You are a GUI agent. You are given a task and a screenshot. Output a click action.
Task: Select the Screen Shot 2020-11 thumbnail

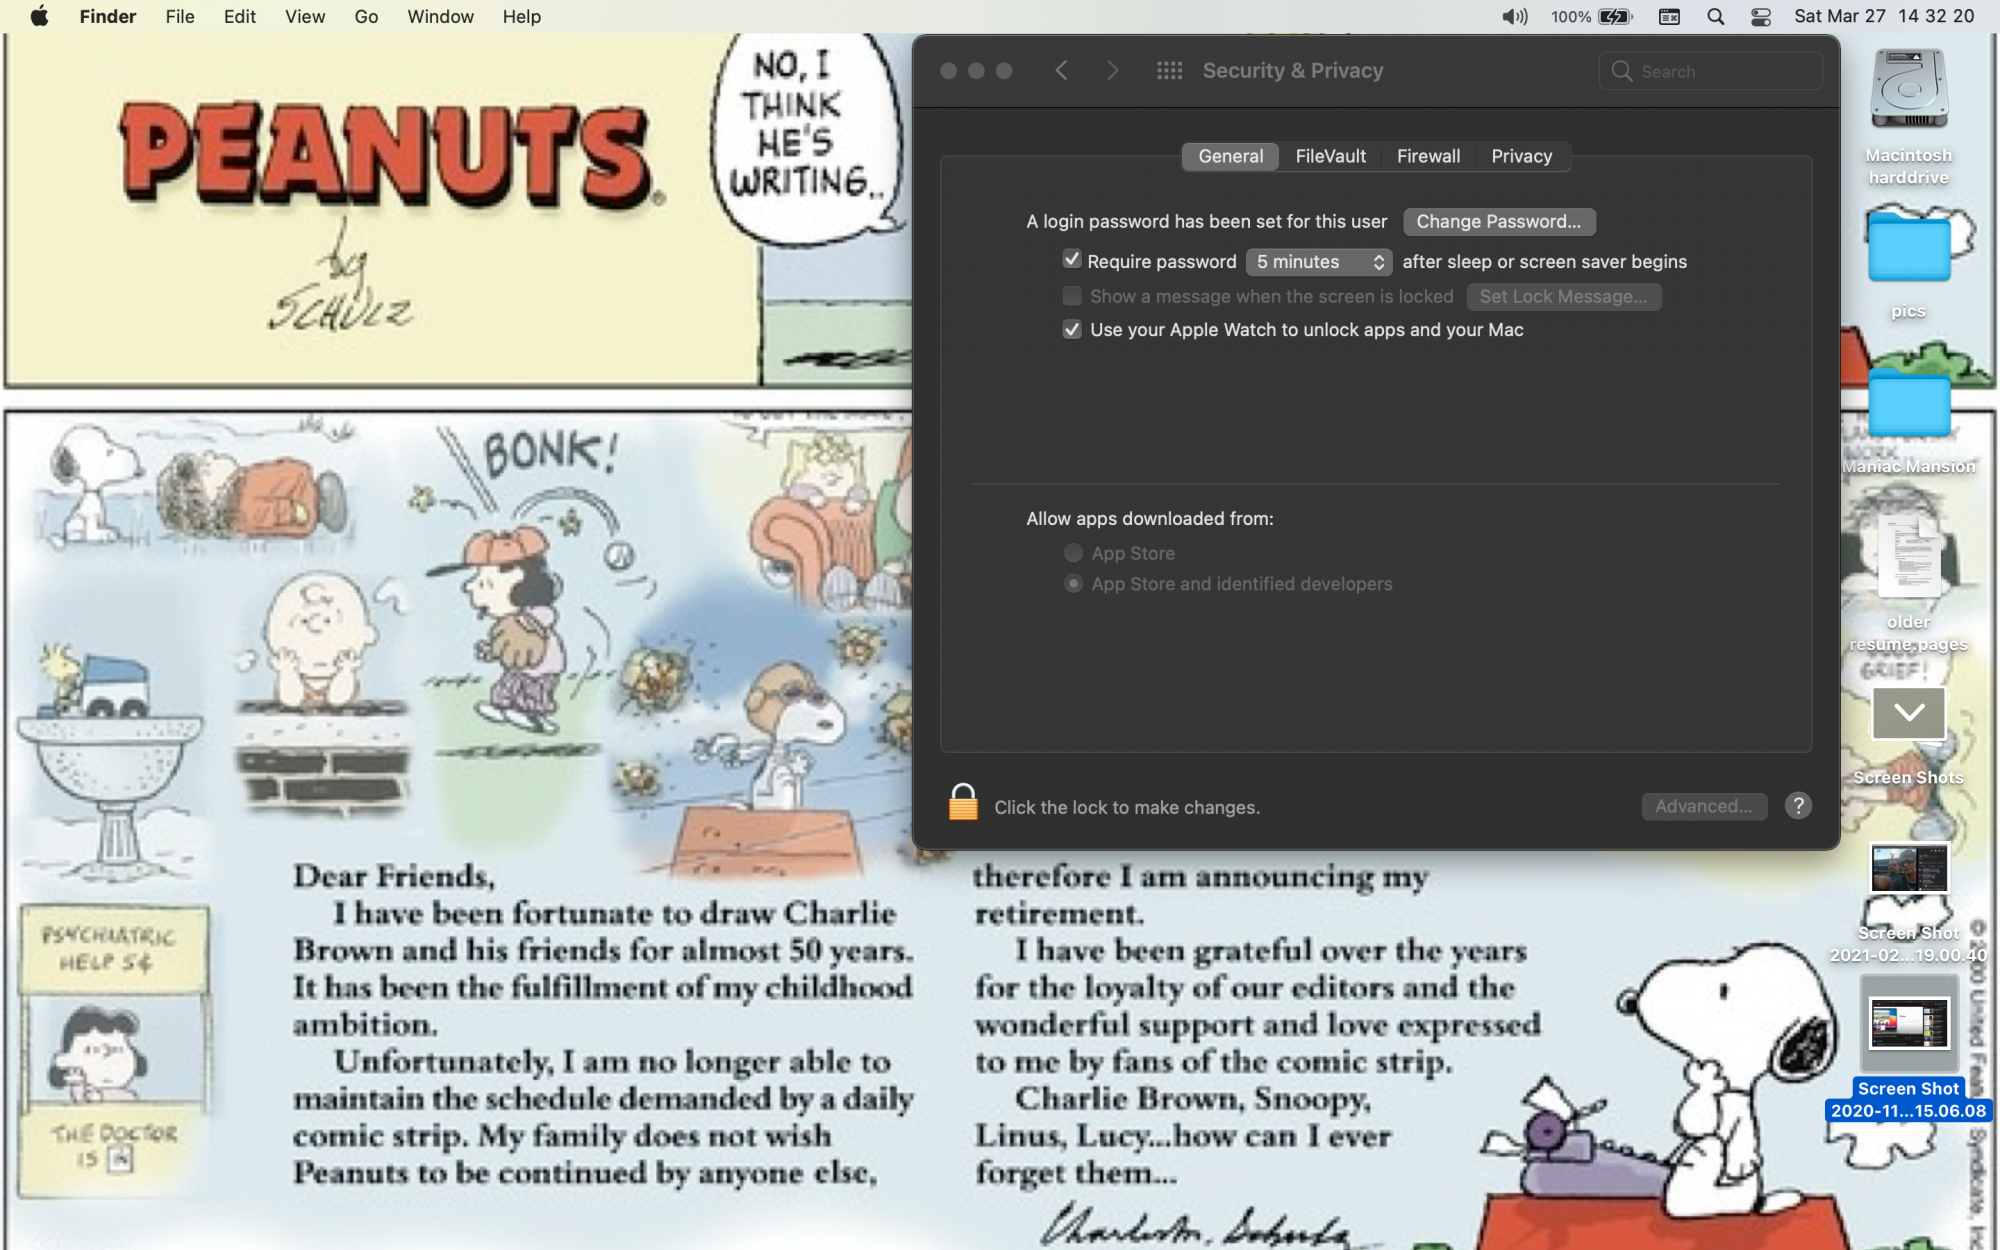tap(1908, 1024)
